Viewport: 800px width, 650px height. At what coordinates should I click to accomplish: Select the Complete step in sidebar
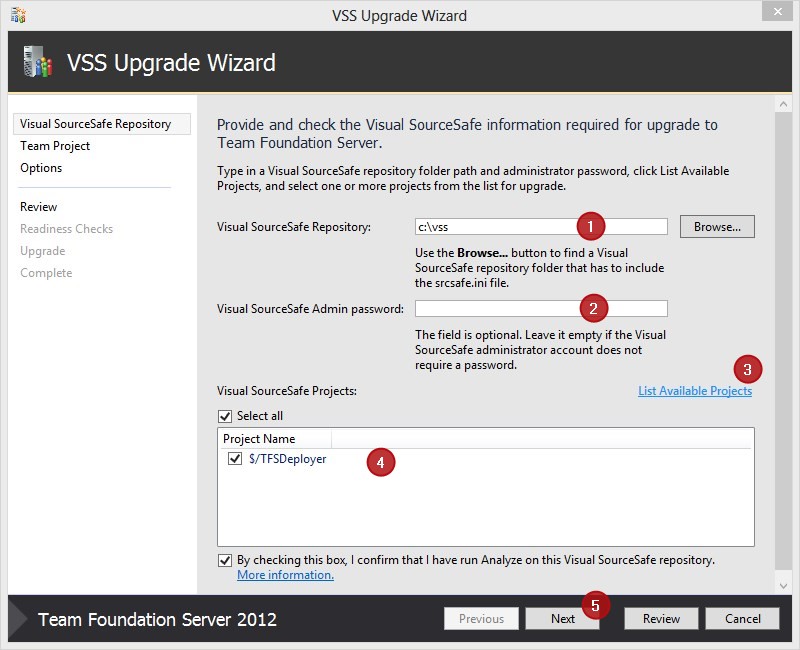[46, 272]
